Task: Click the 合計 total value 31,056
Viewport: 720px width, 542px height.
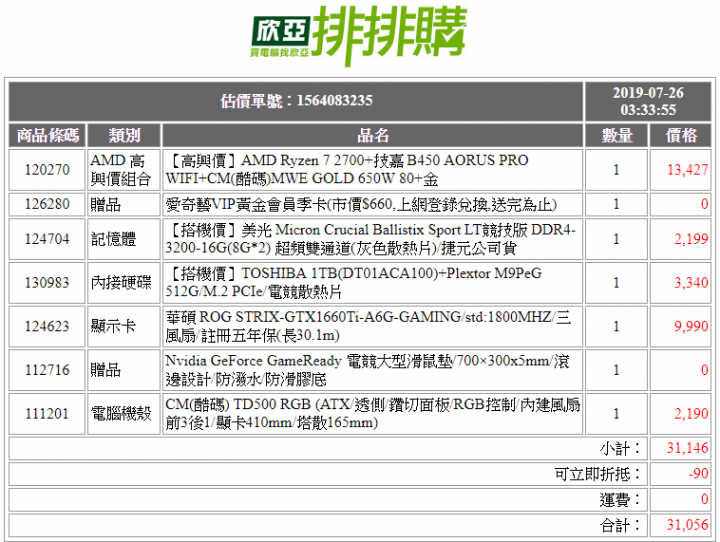Action: [687, 525]
